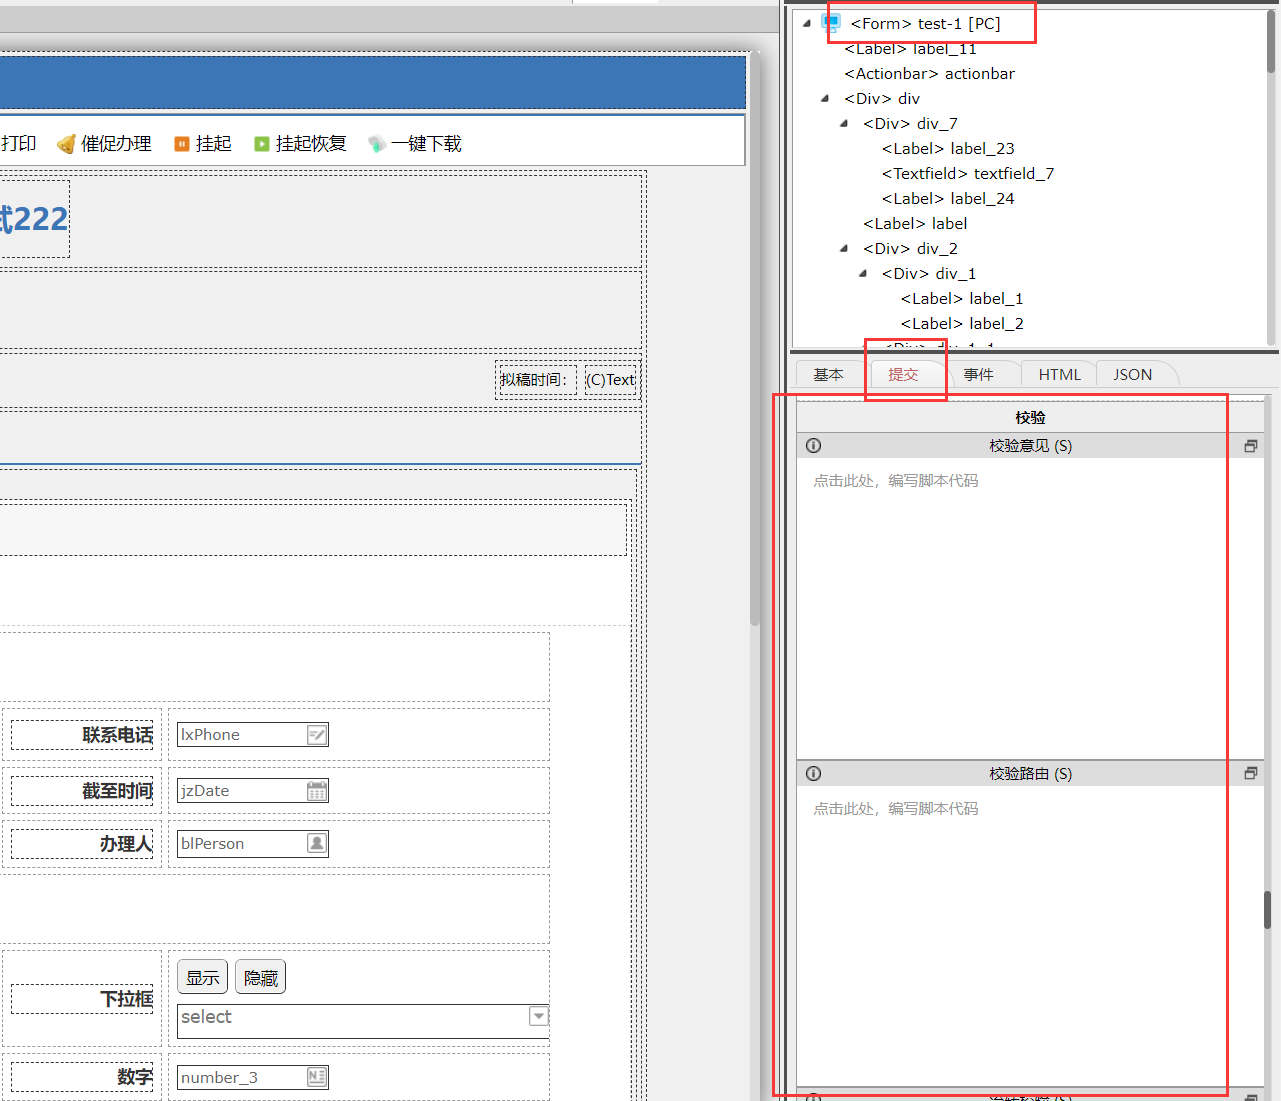
Task: Click the info icon beside 校验路由 (S)
Action: (x=814, y=773)
